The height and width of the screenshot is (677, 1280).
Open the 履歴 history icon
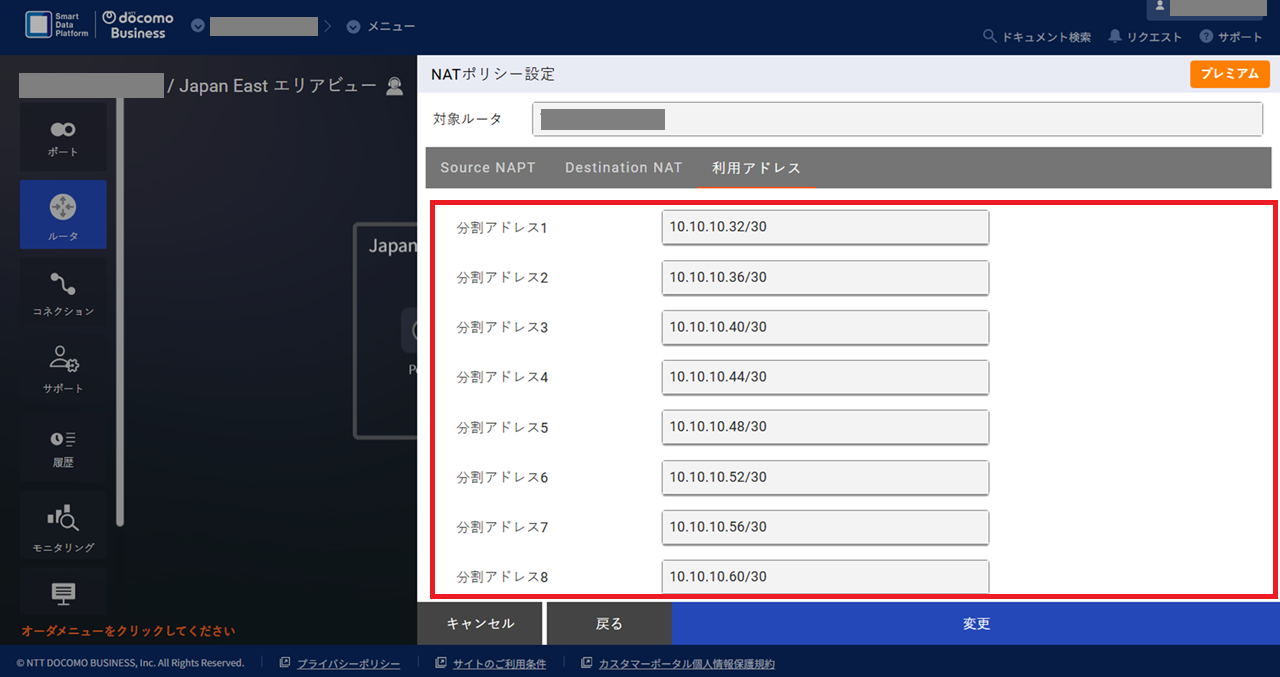[63, 446]
